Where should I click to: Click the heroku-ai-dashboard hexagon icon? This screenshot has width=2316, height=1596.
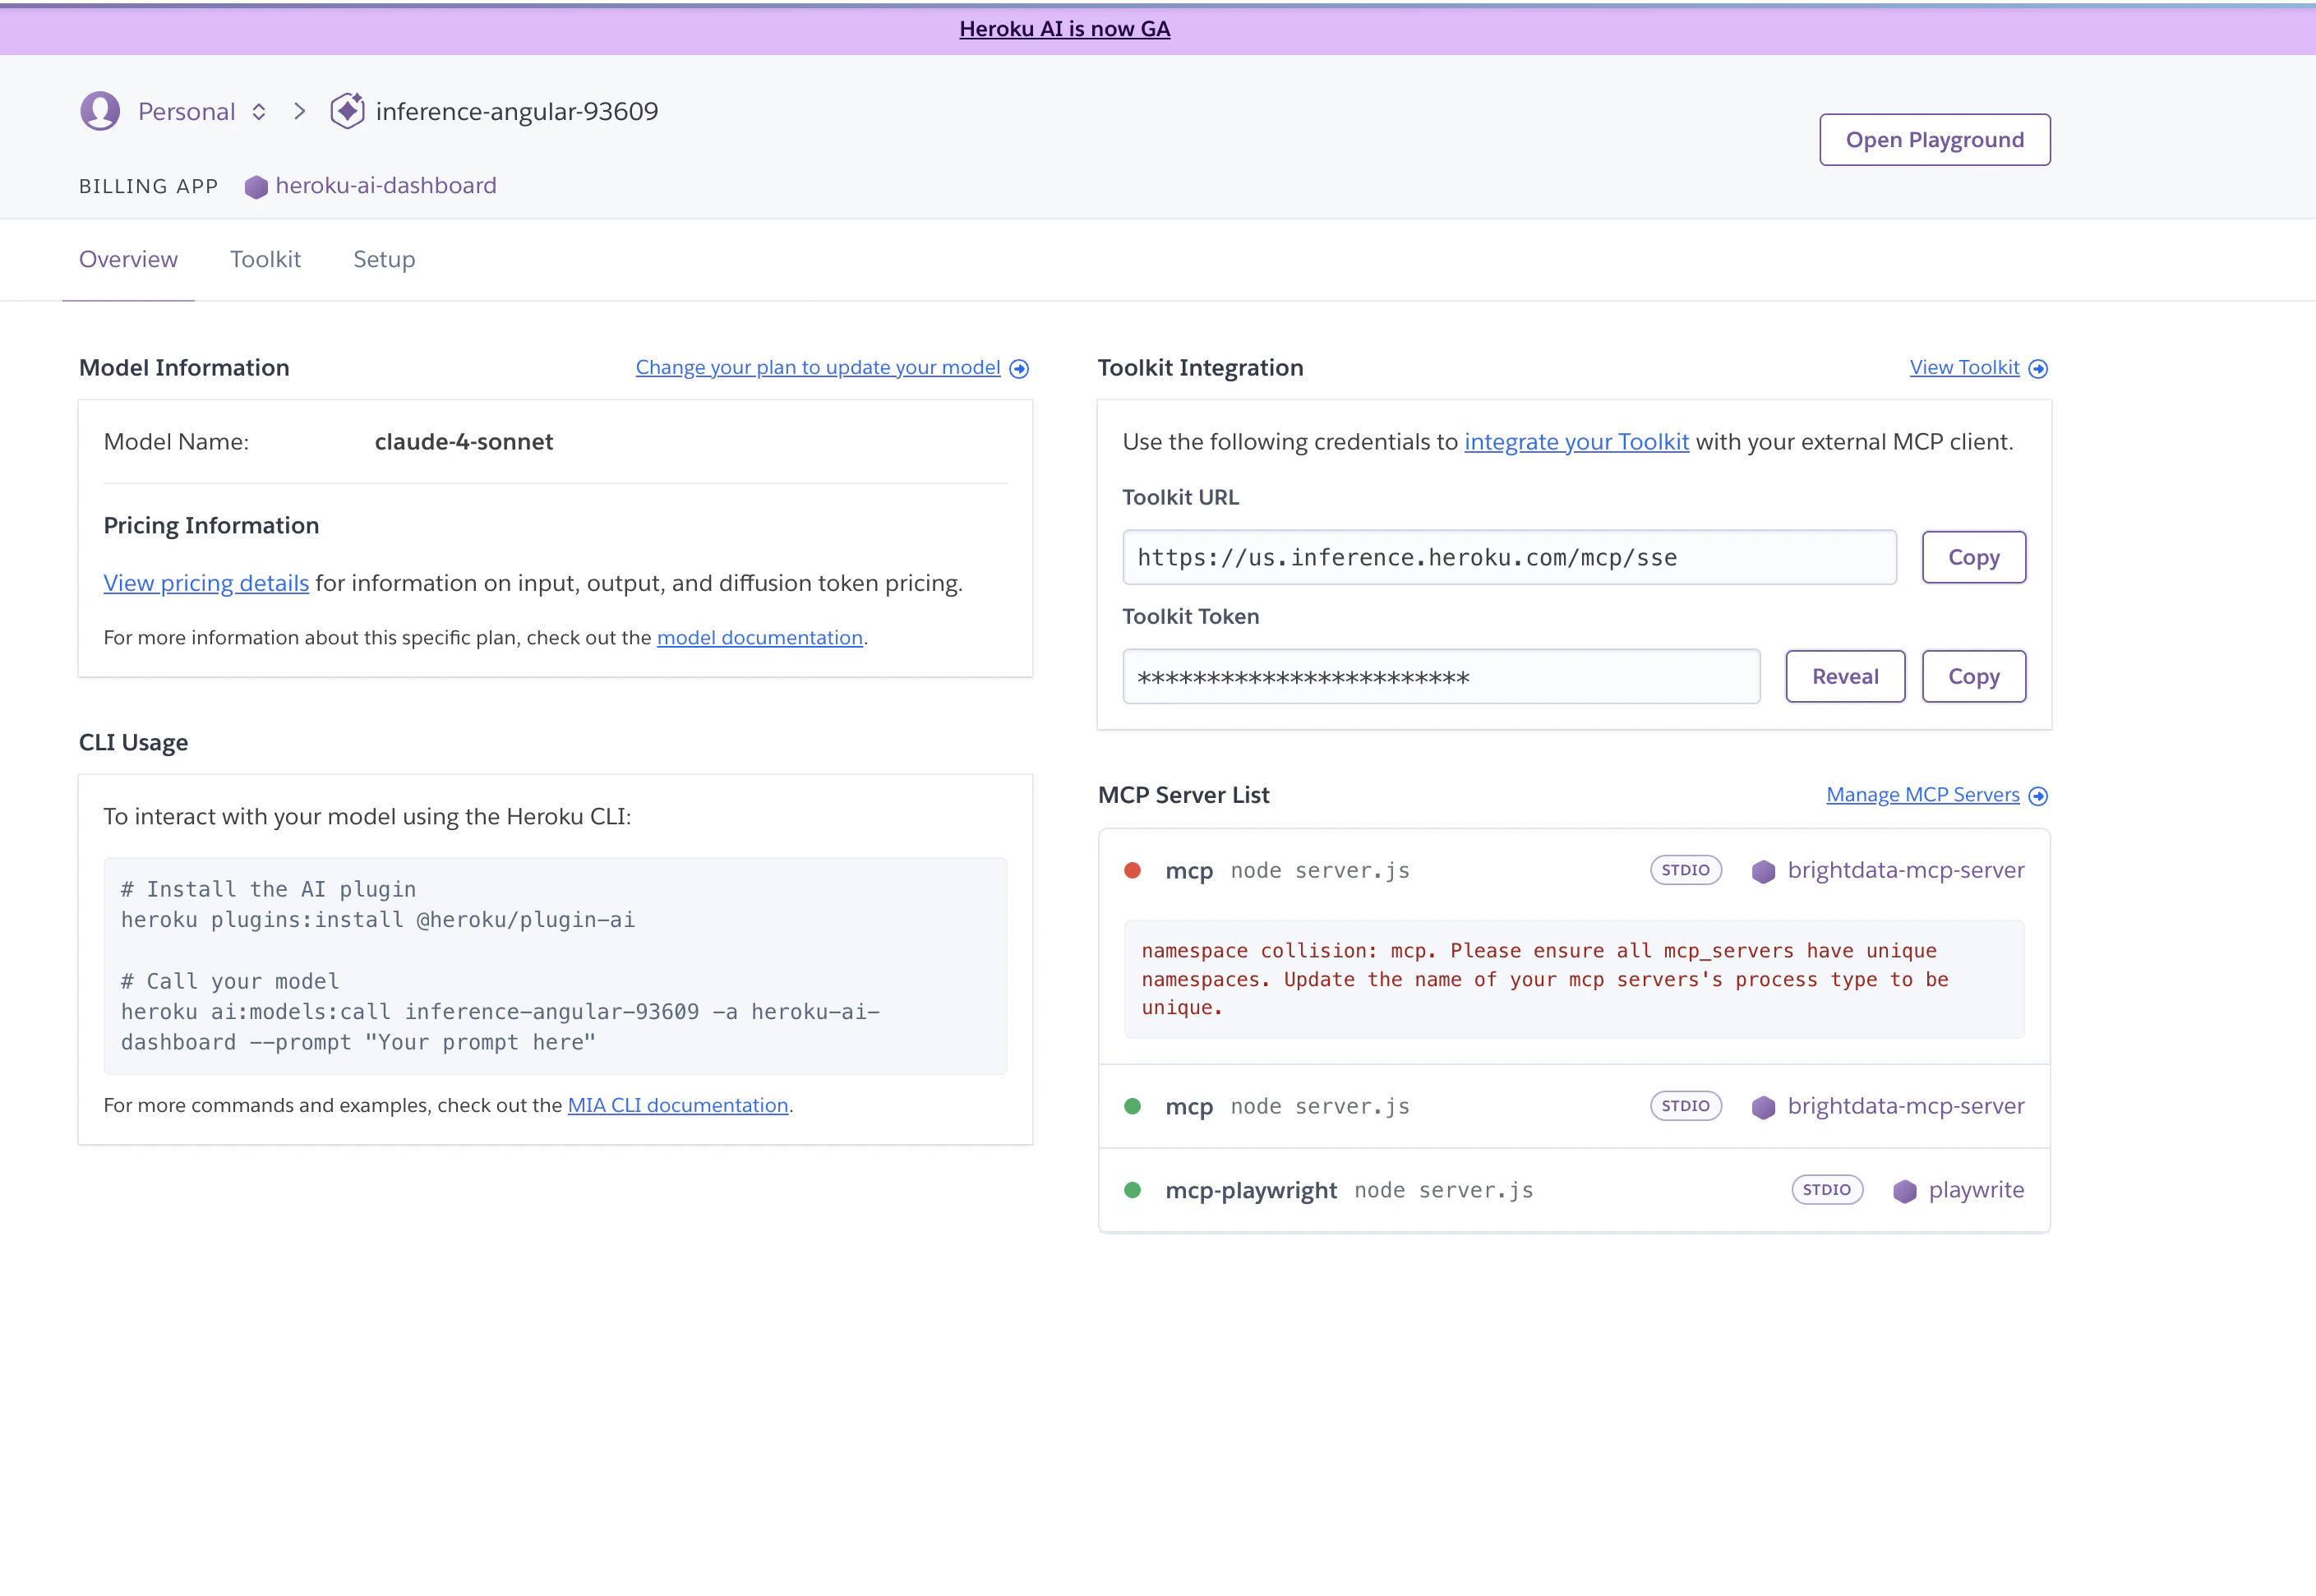(x=257, y=186)
